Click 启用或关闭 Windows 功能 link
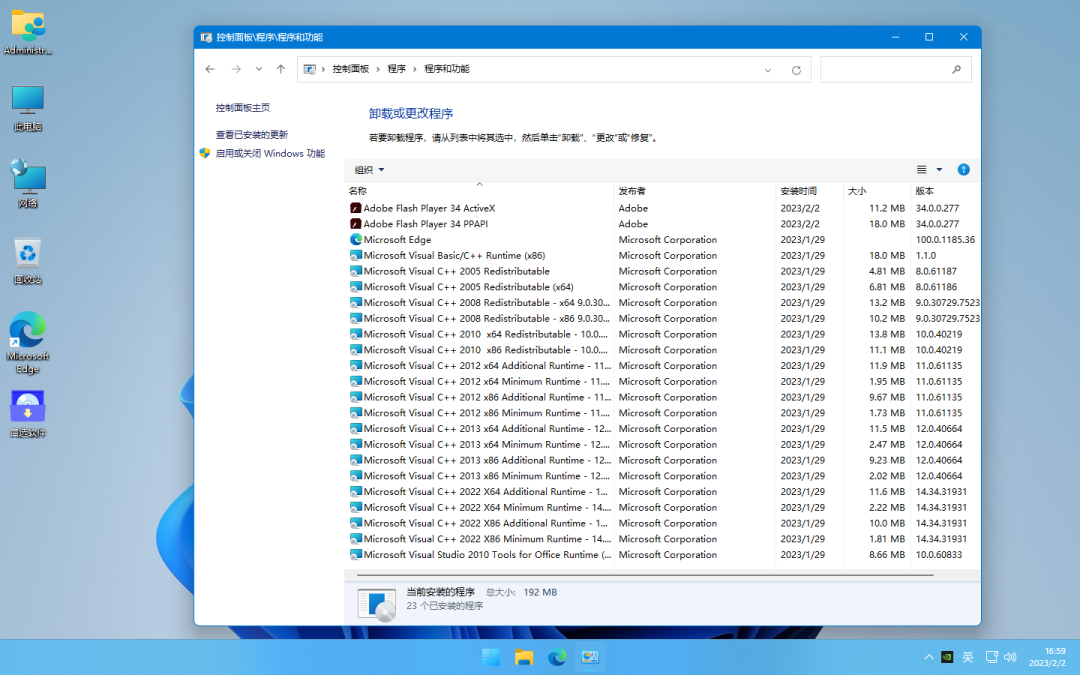This screenshot has height=675, width=1080. pos(270,153)
